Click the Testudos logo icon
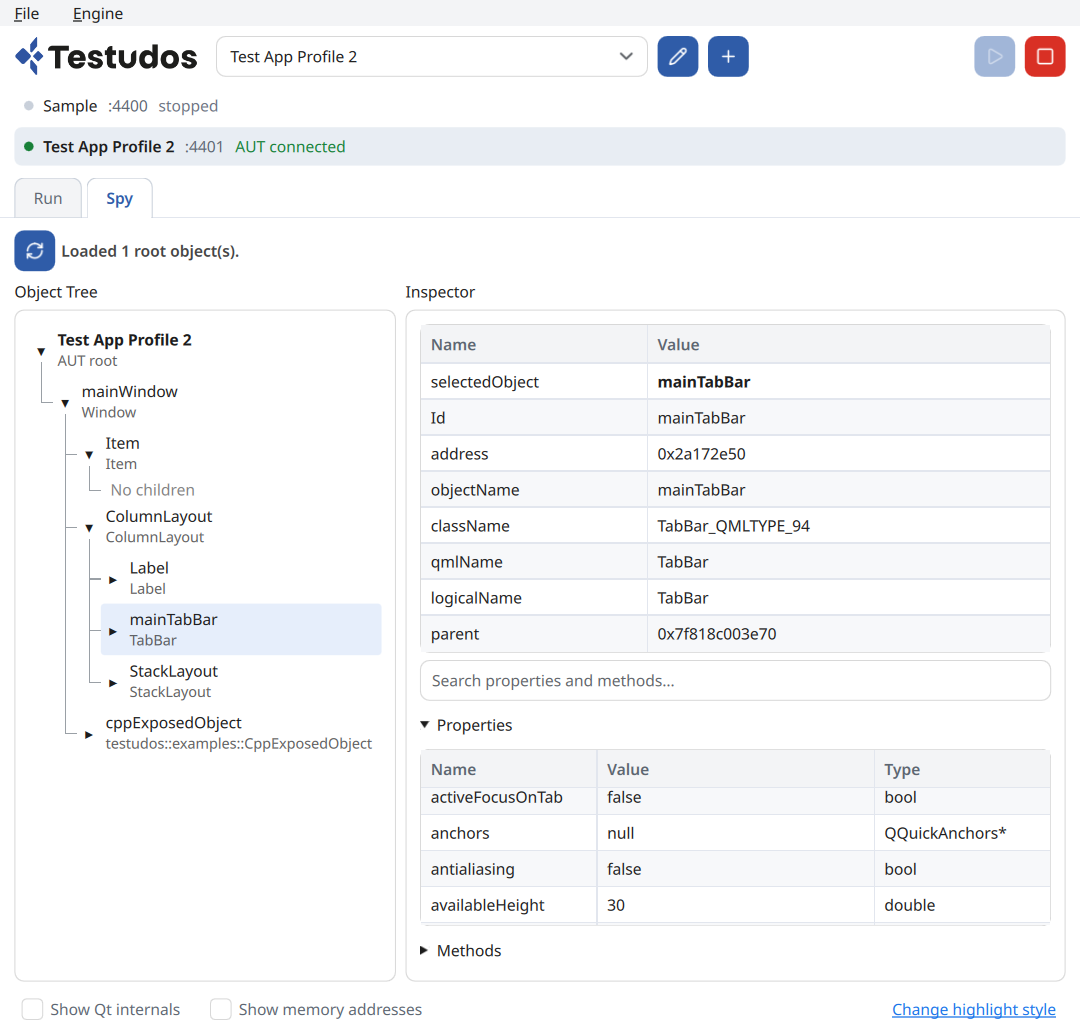 [x=29, y=56]
